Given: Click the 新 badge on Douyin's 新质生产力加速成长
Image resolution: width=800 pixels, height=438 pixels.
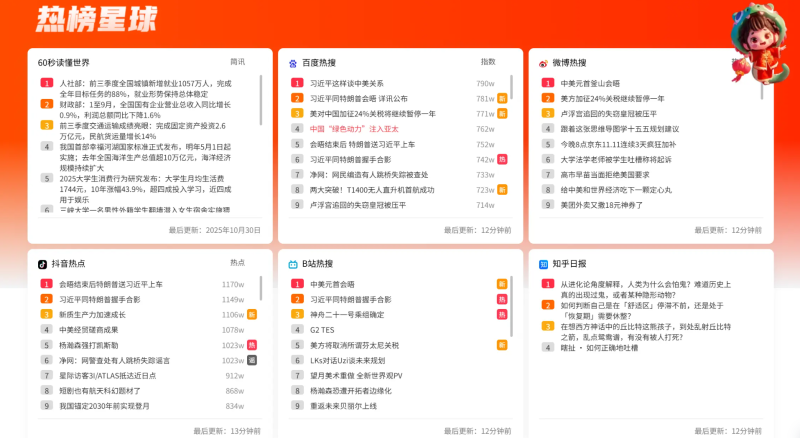Looking at the screenshot, I should tap(252, 314).
